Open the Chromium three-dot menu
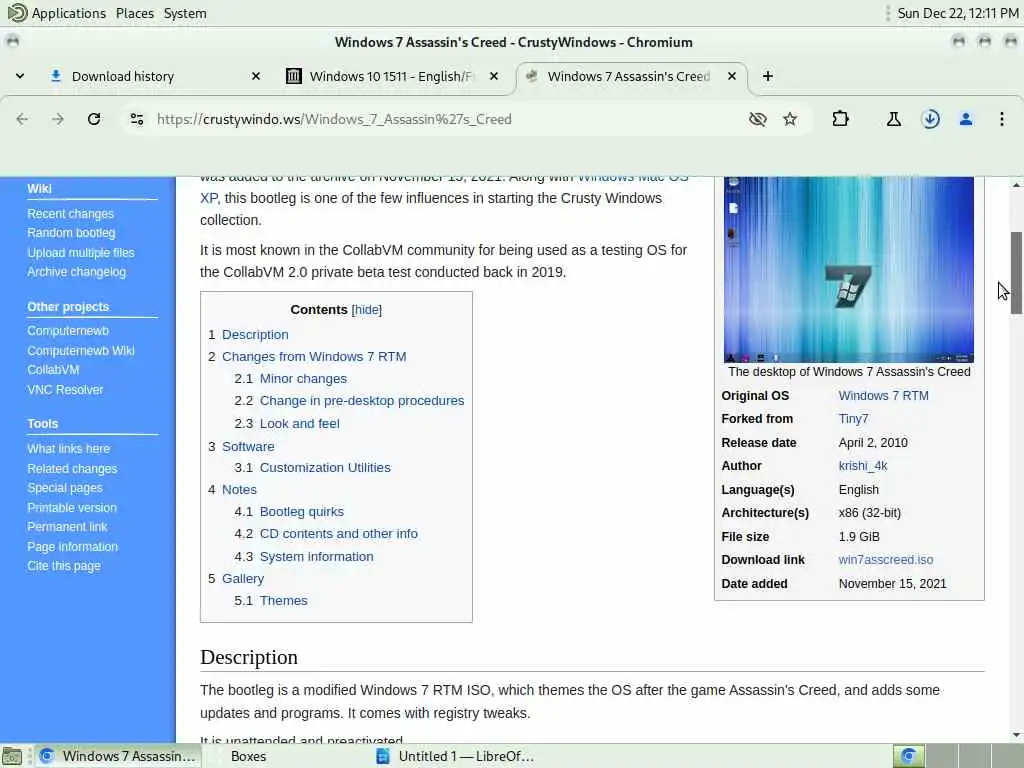This screenshot has height=768, width=1024. click(x=1001, y=119)
